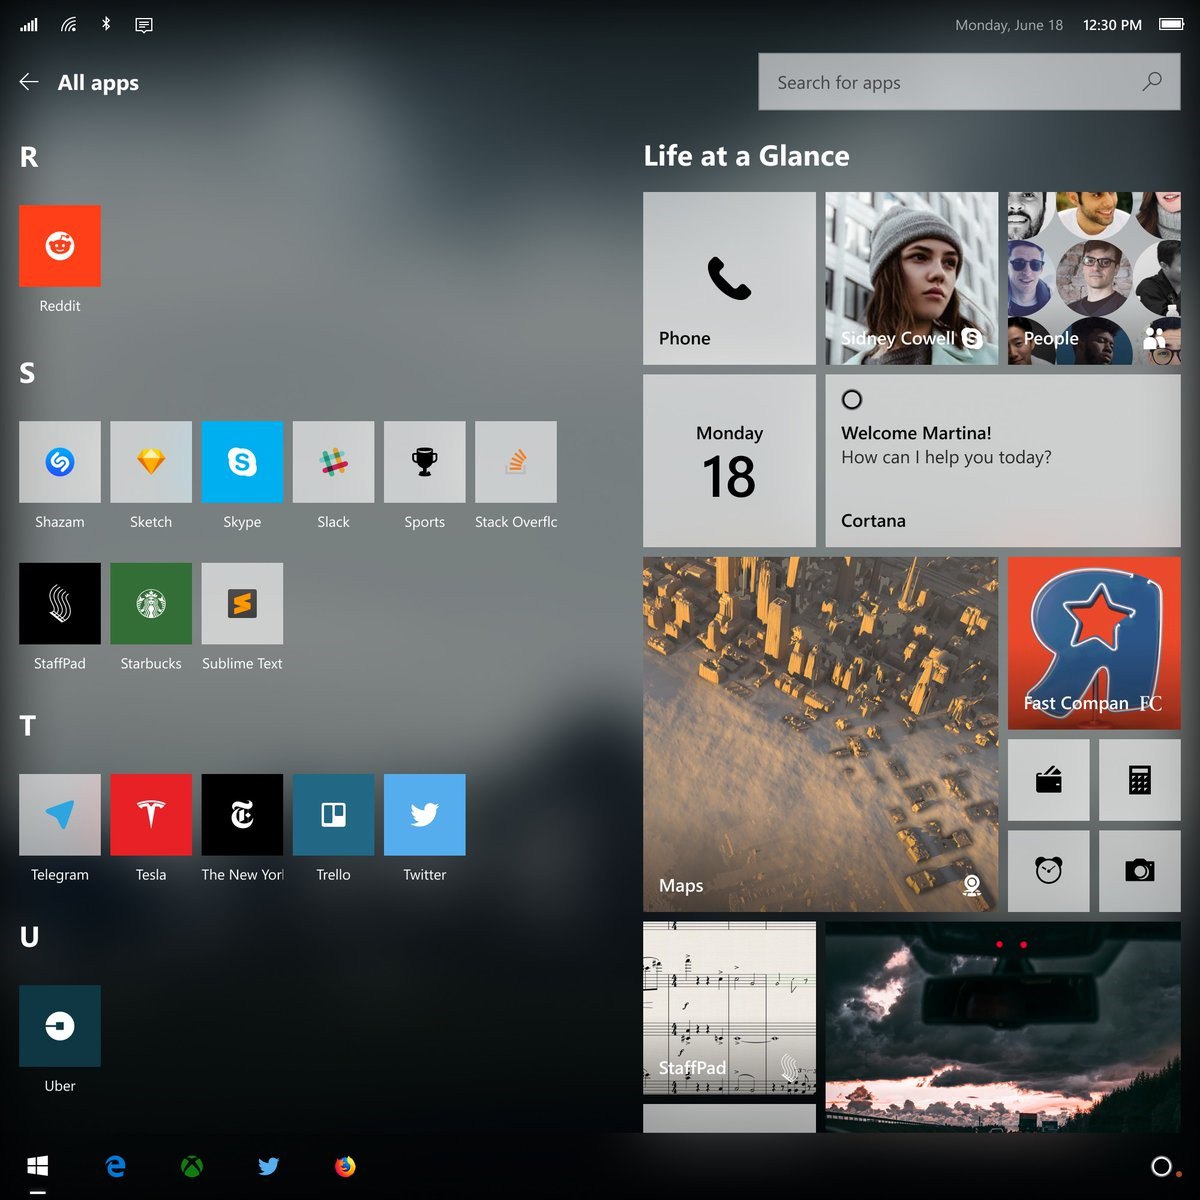The image size is (1200, 1200).
Task: Launch the Starbucks app
Action: coord(151,603)
